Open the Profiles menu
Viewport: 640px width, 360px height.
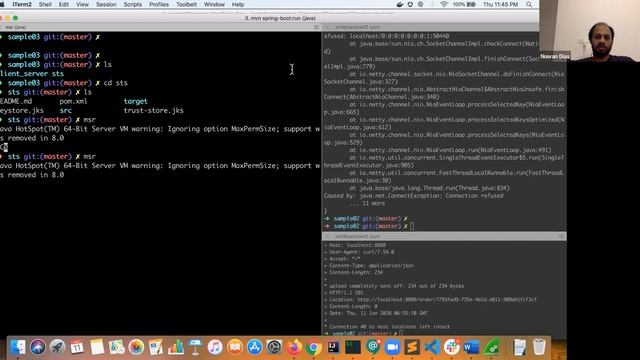click(x=159, y=4)
